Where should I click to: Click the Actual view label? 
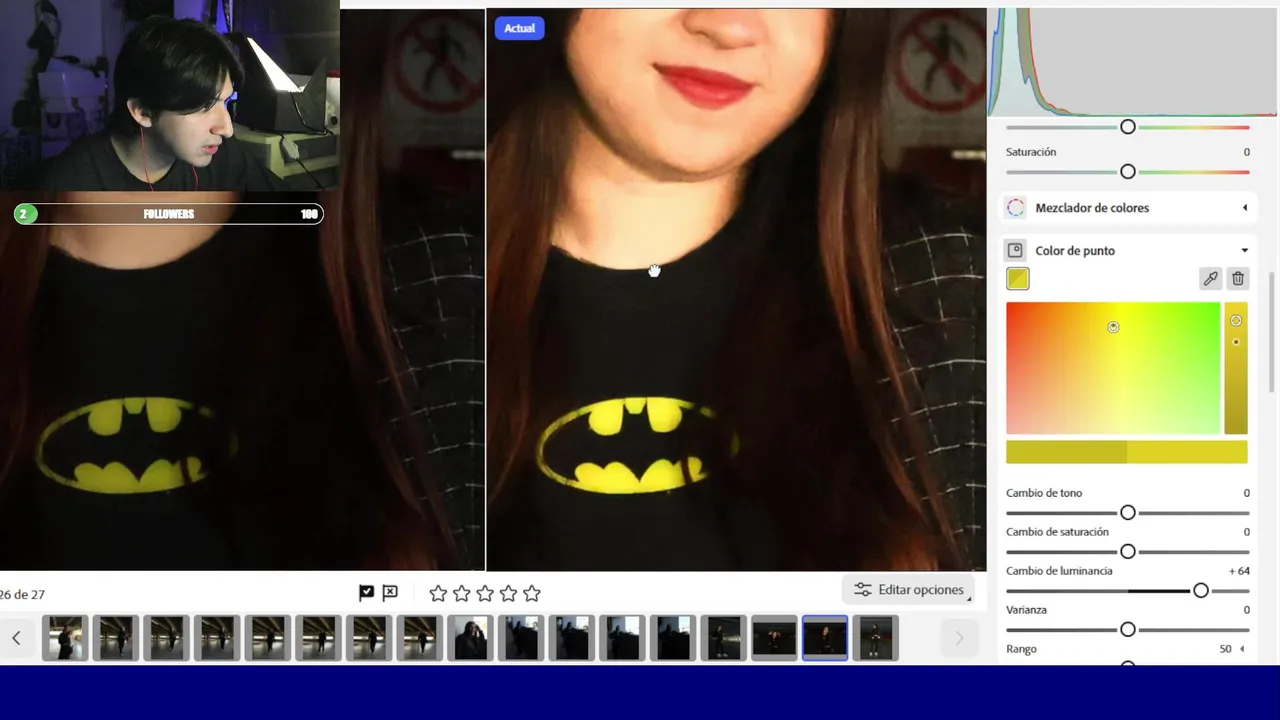(x=519, y=28)
